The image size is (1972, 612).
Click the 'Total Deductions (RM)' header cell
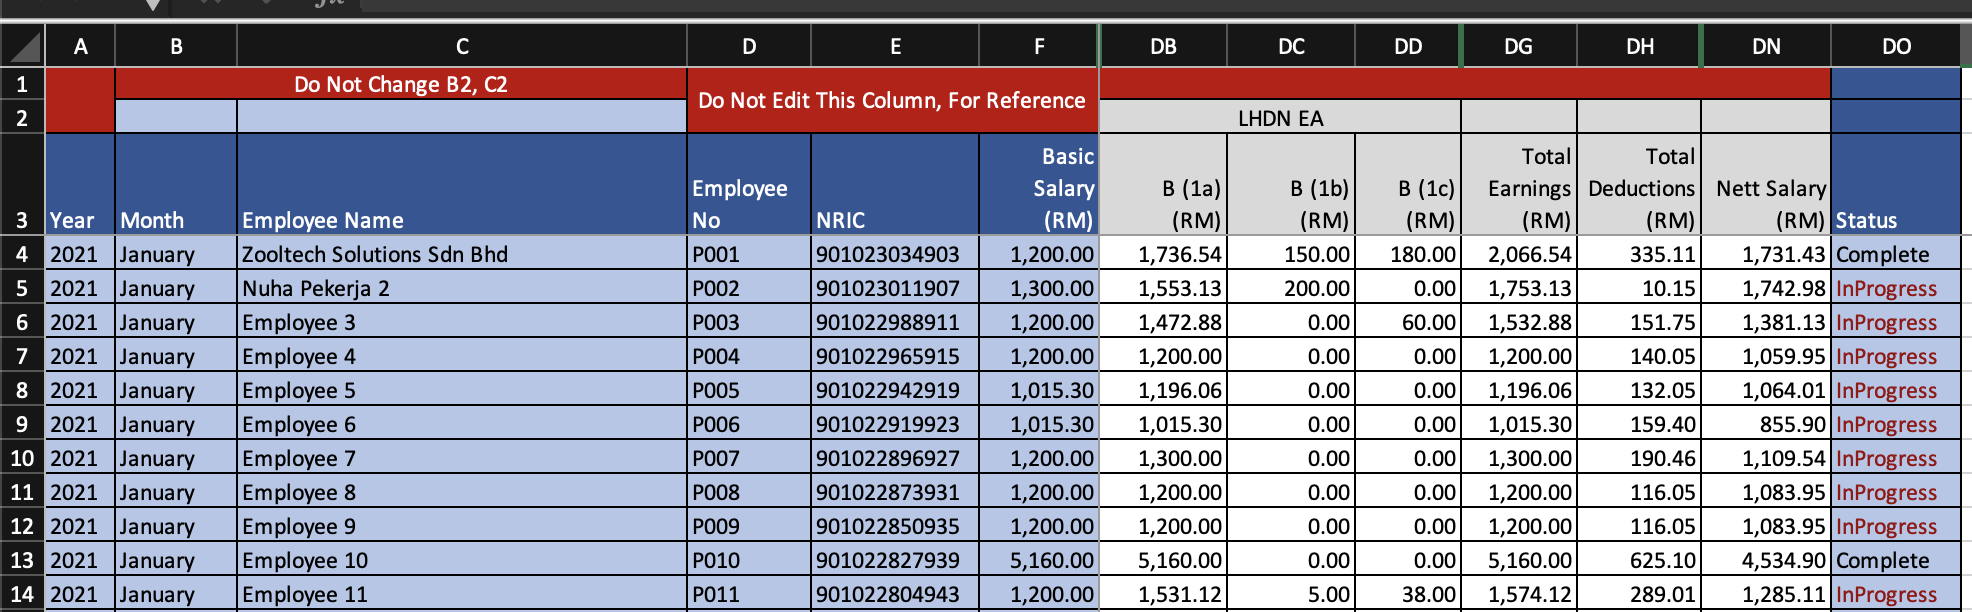pos(1639,185)
